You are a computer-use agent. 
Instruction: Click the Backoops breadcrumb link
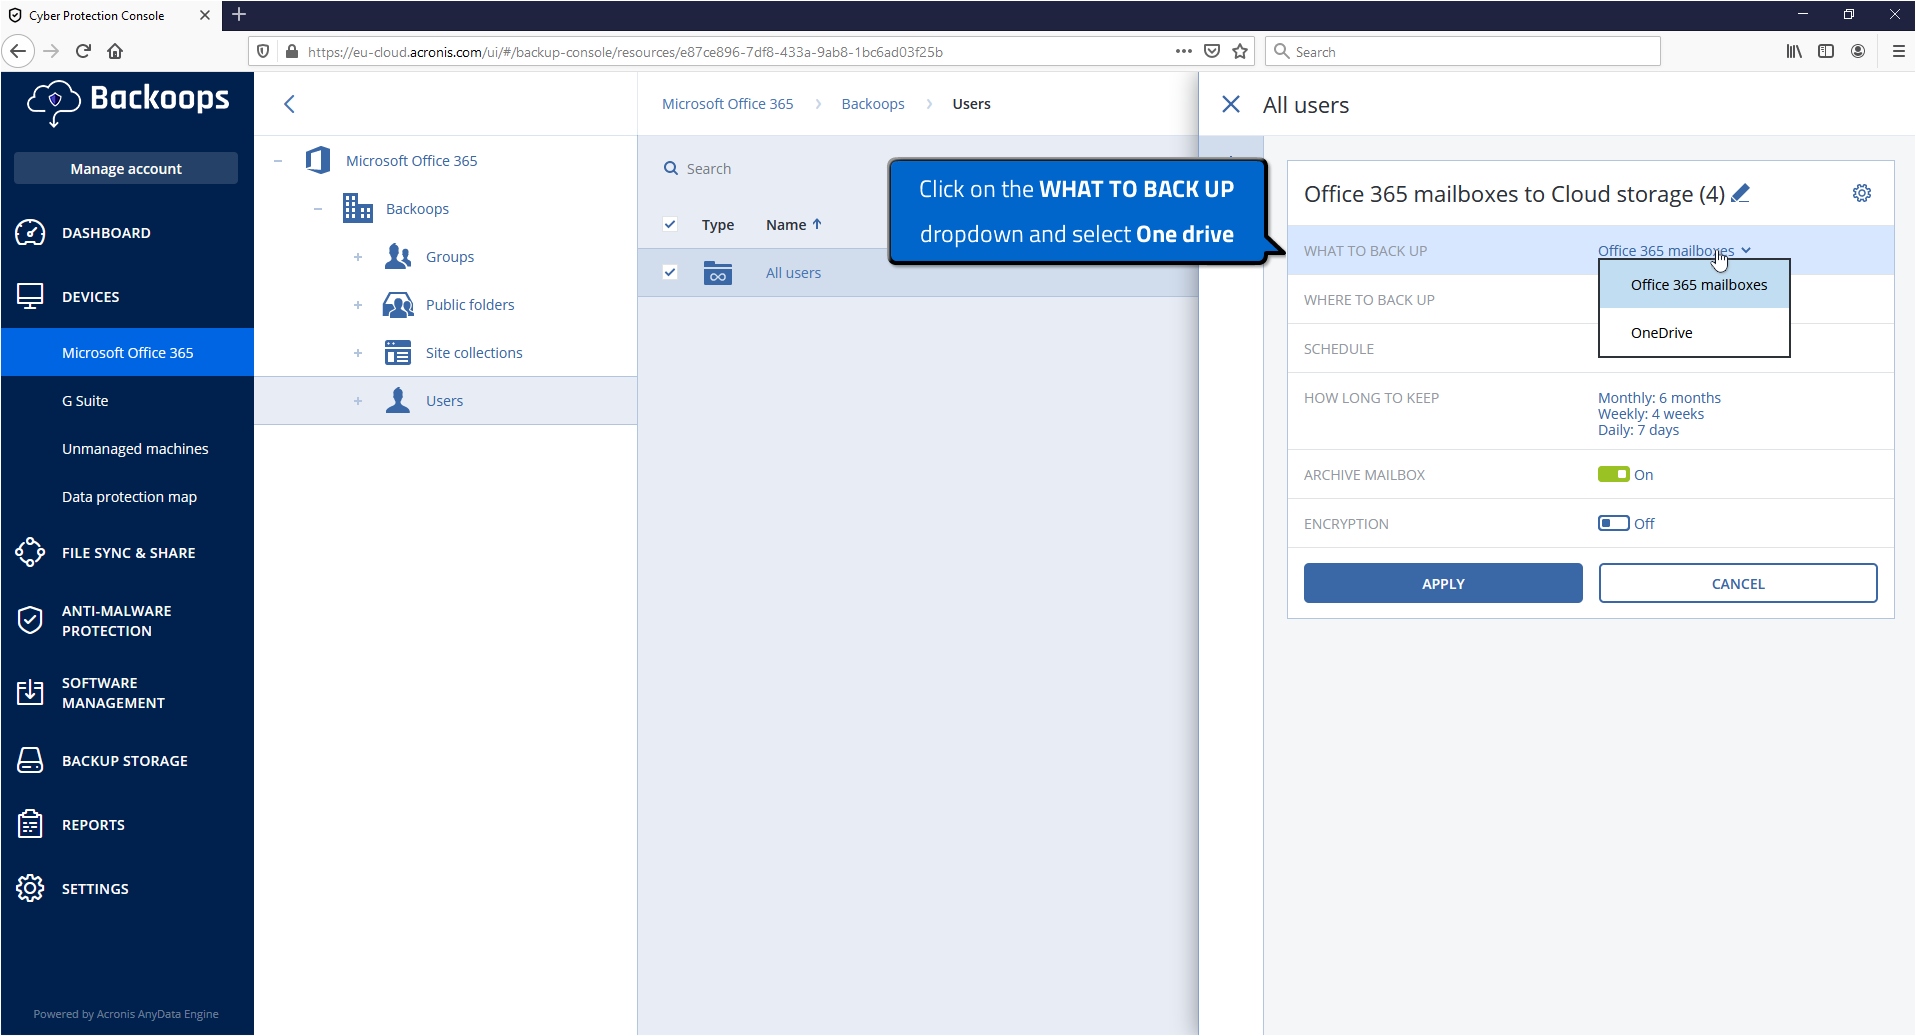point(872,104)
